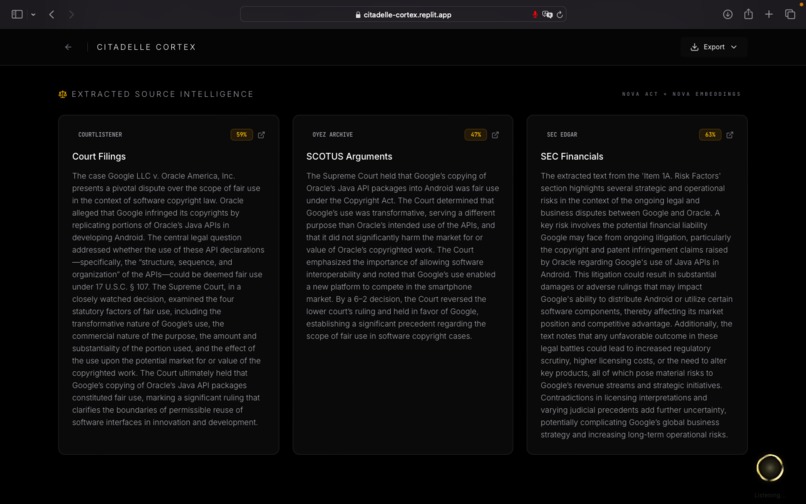Click the SEC EDGAR source label

coord(562,135)
